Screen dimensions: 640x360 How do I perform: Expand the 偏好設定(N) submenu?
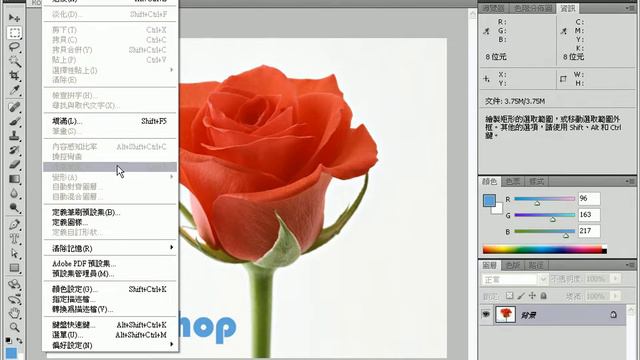click(x=110, y=345)
